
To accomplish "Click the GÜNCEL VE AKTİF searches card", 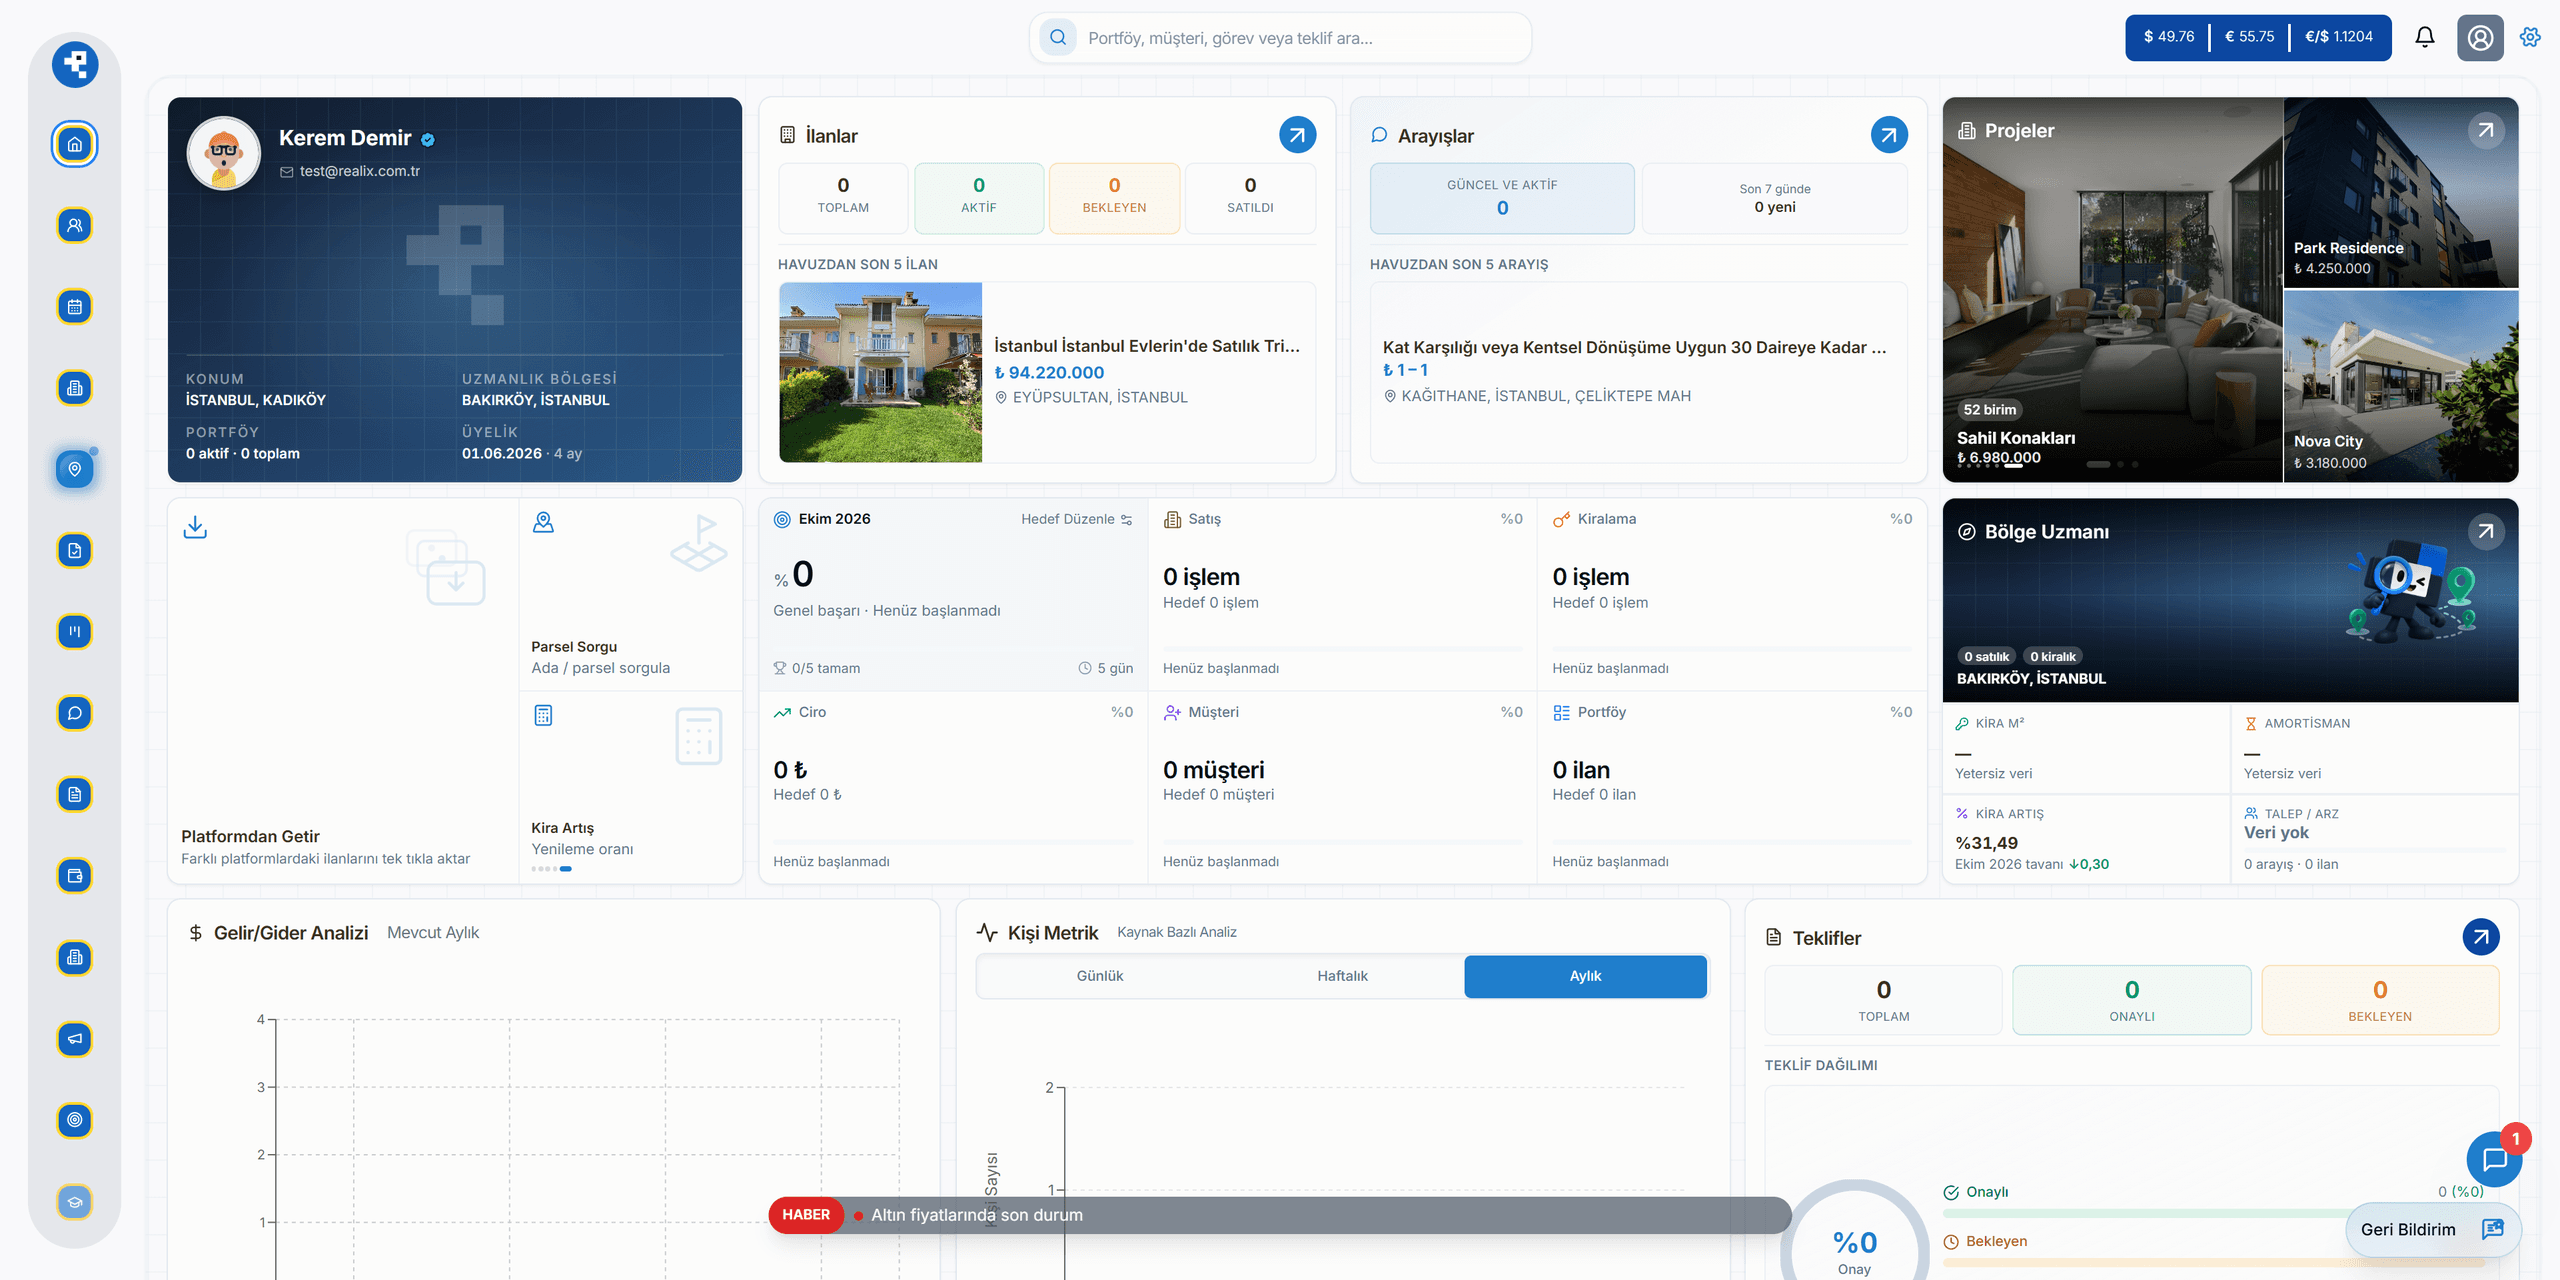I will tap(1502, 198).
